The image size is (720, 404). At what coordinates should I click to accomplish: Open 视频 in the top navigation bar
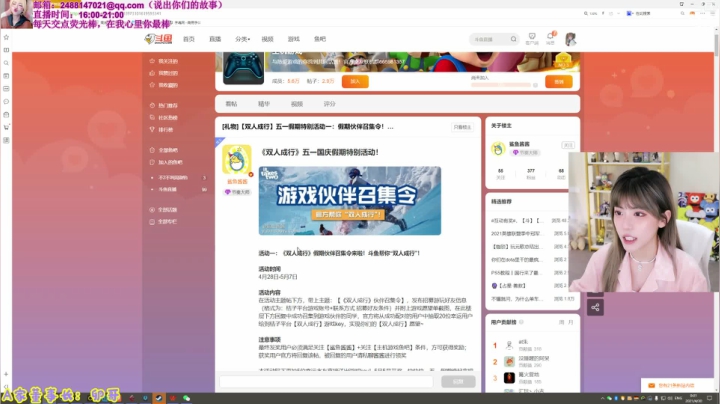pyautogui.click(x=267, y=39)
